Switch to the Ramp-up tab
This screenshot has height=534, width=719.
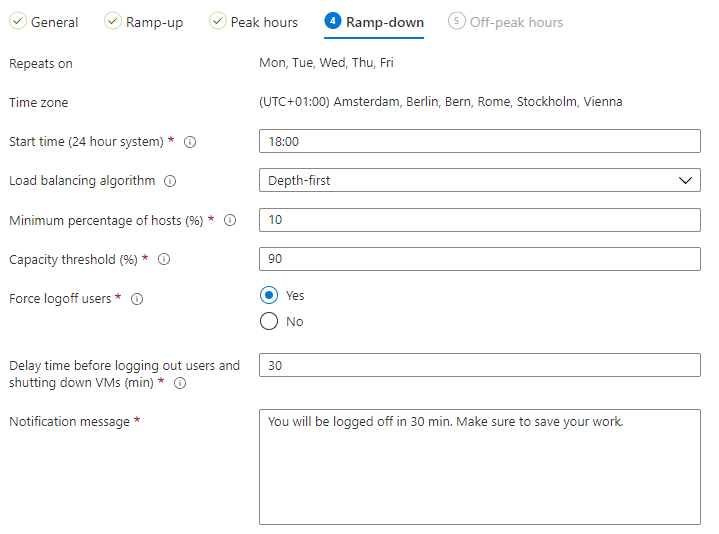coord(144,22)
